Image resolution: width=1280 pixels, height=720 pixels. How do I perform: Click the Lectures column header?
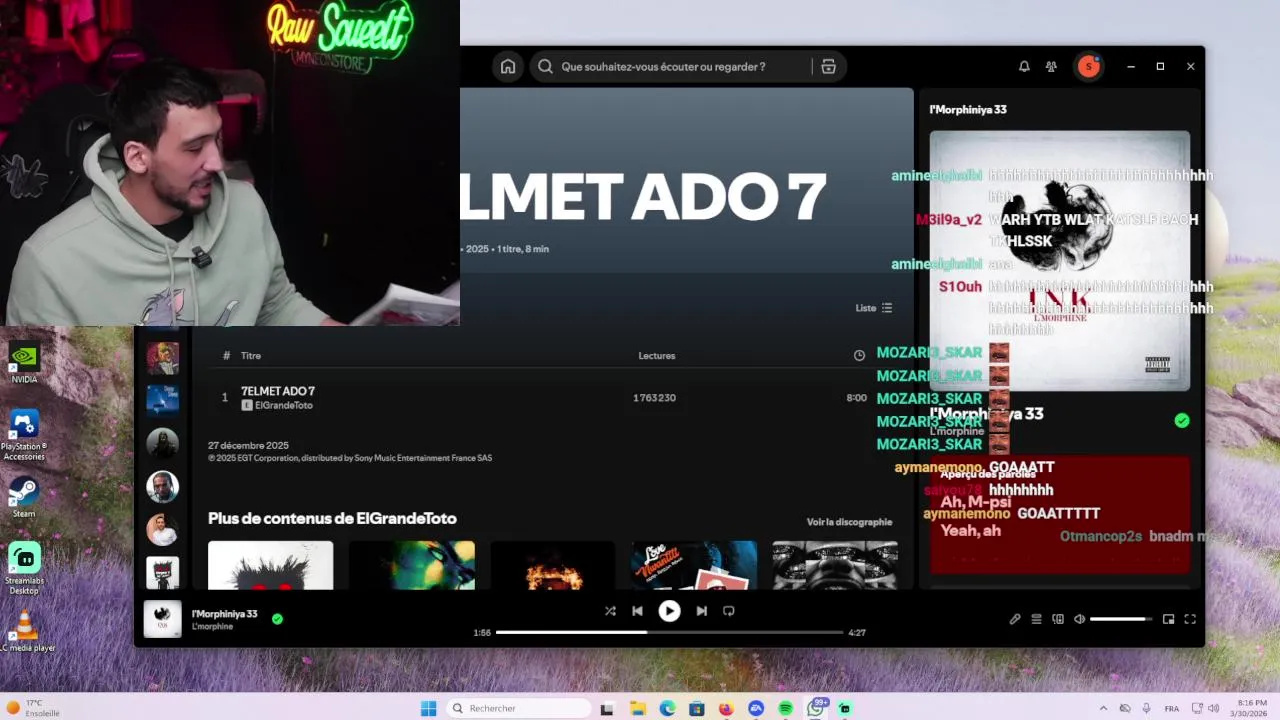tap(657, 356)
